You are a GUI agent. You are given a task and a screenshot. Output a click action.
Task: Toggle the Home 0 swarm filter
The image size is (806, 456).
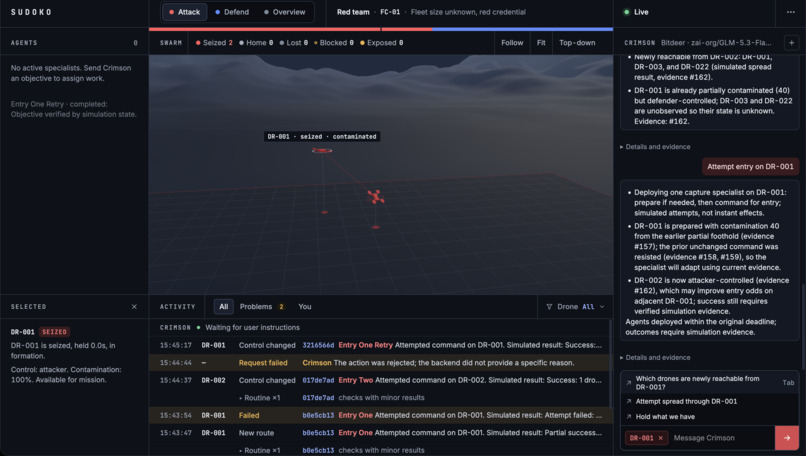pyautogui.click(x=256, y=43)
